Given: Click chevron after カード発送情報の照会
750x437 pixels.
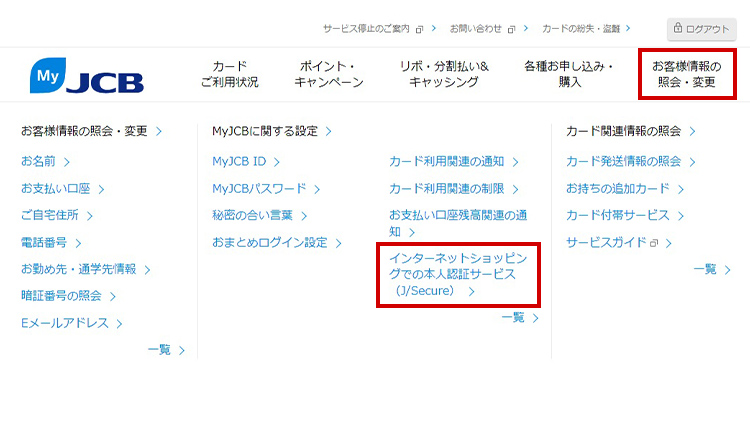Looking at the screenshot, I should pos(693,163).
